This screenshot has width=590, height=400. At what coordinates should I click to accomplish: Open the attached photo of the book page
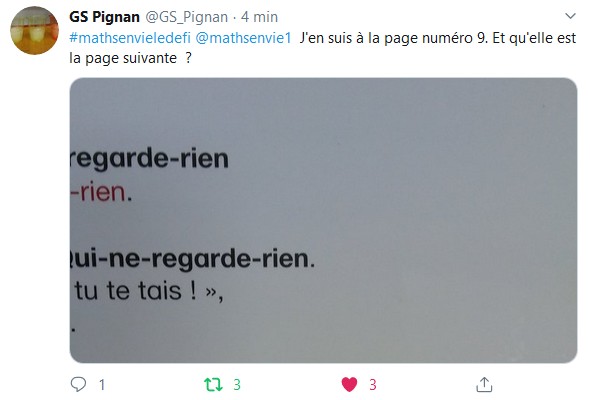(323, 220)
